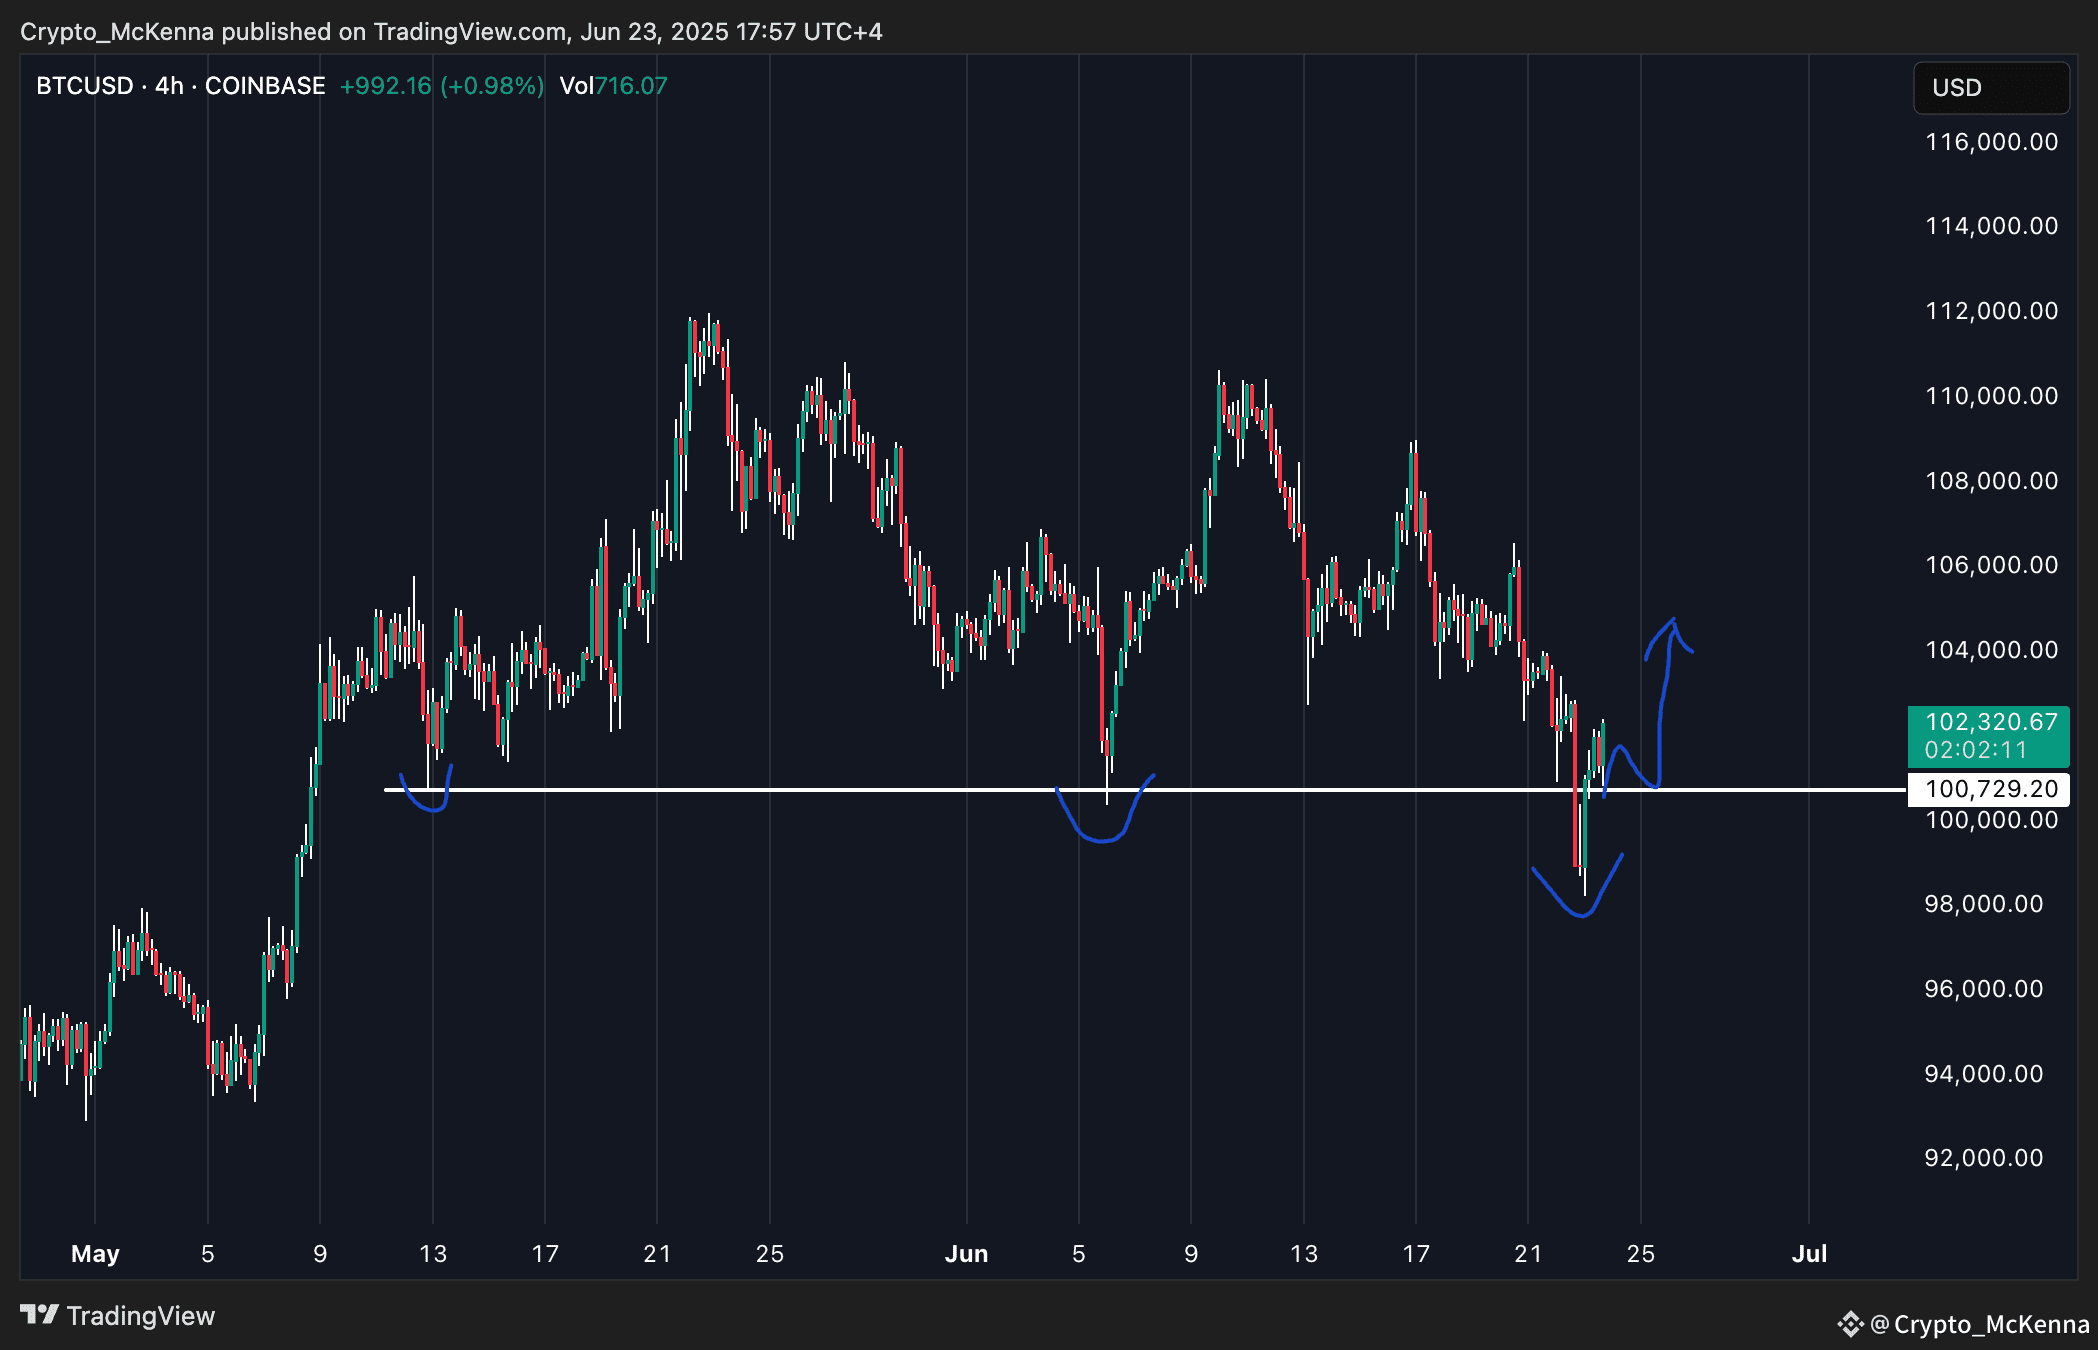
Task: Click the May label on the time axis
Action: (x=95, y=1254)
